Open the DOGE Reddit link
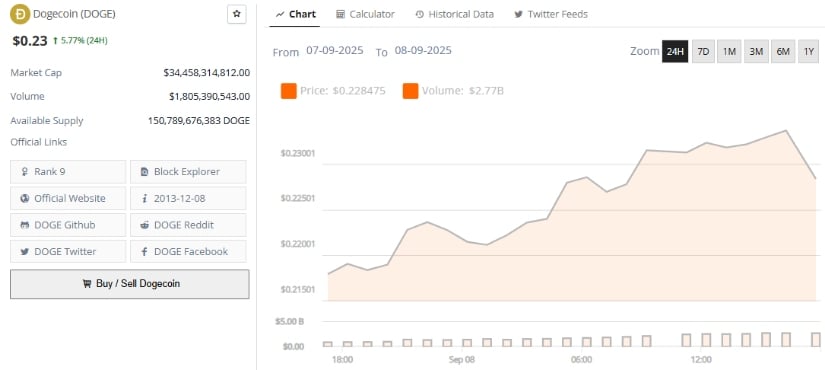825x370 pixels. pyautogui.click(x=188, y=225)
